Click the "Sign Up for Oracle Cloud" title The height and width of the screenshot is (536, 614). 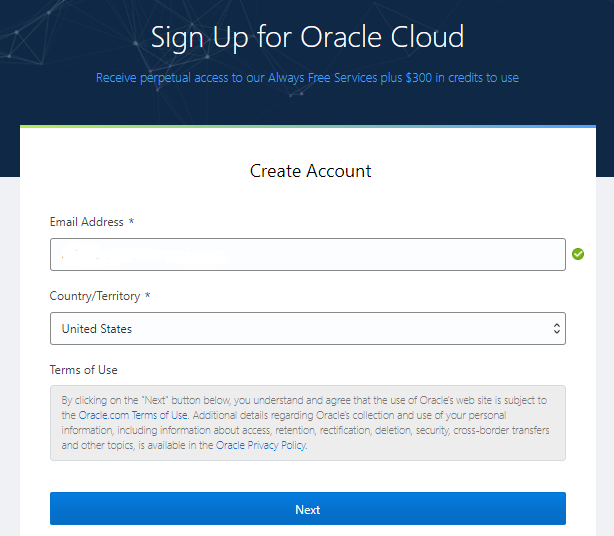(307, 38)
